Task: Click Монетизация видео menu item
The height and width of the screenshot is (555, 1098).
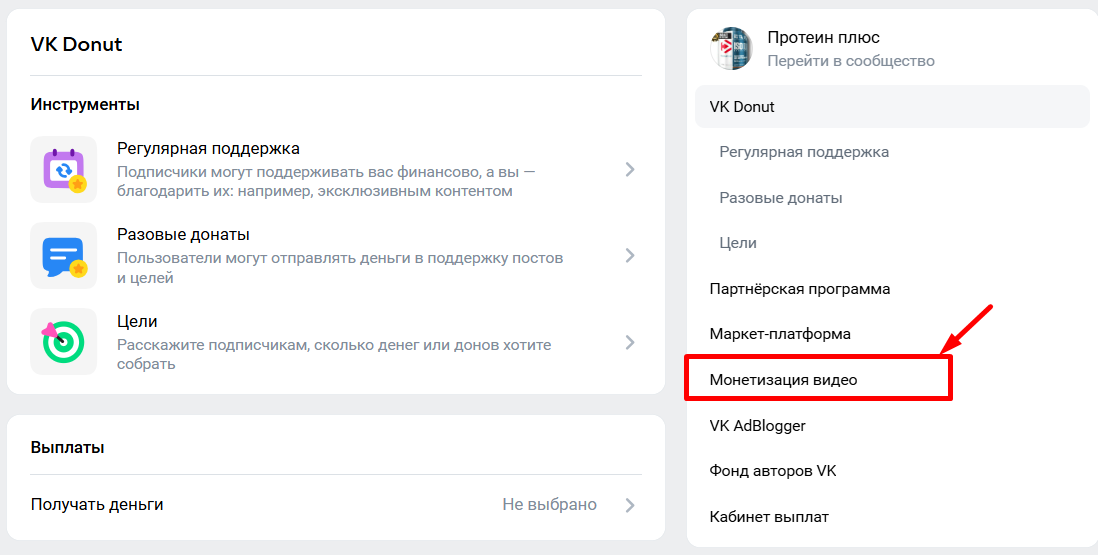Action: [x=783, y=380]
